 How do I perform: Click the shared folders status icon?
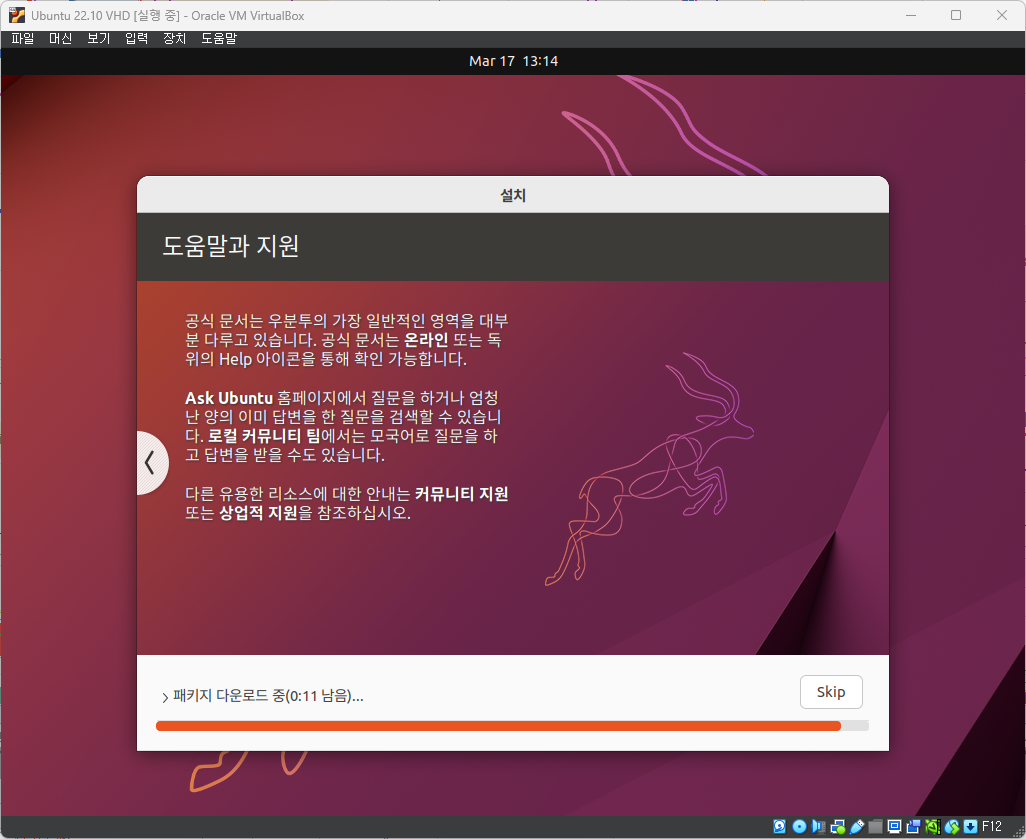(x=876, y=827)
